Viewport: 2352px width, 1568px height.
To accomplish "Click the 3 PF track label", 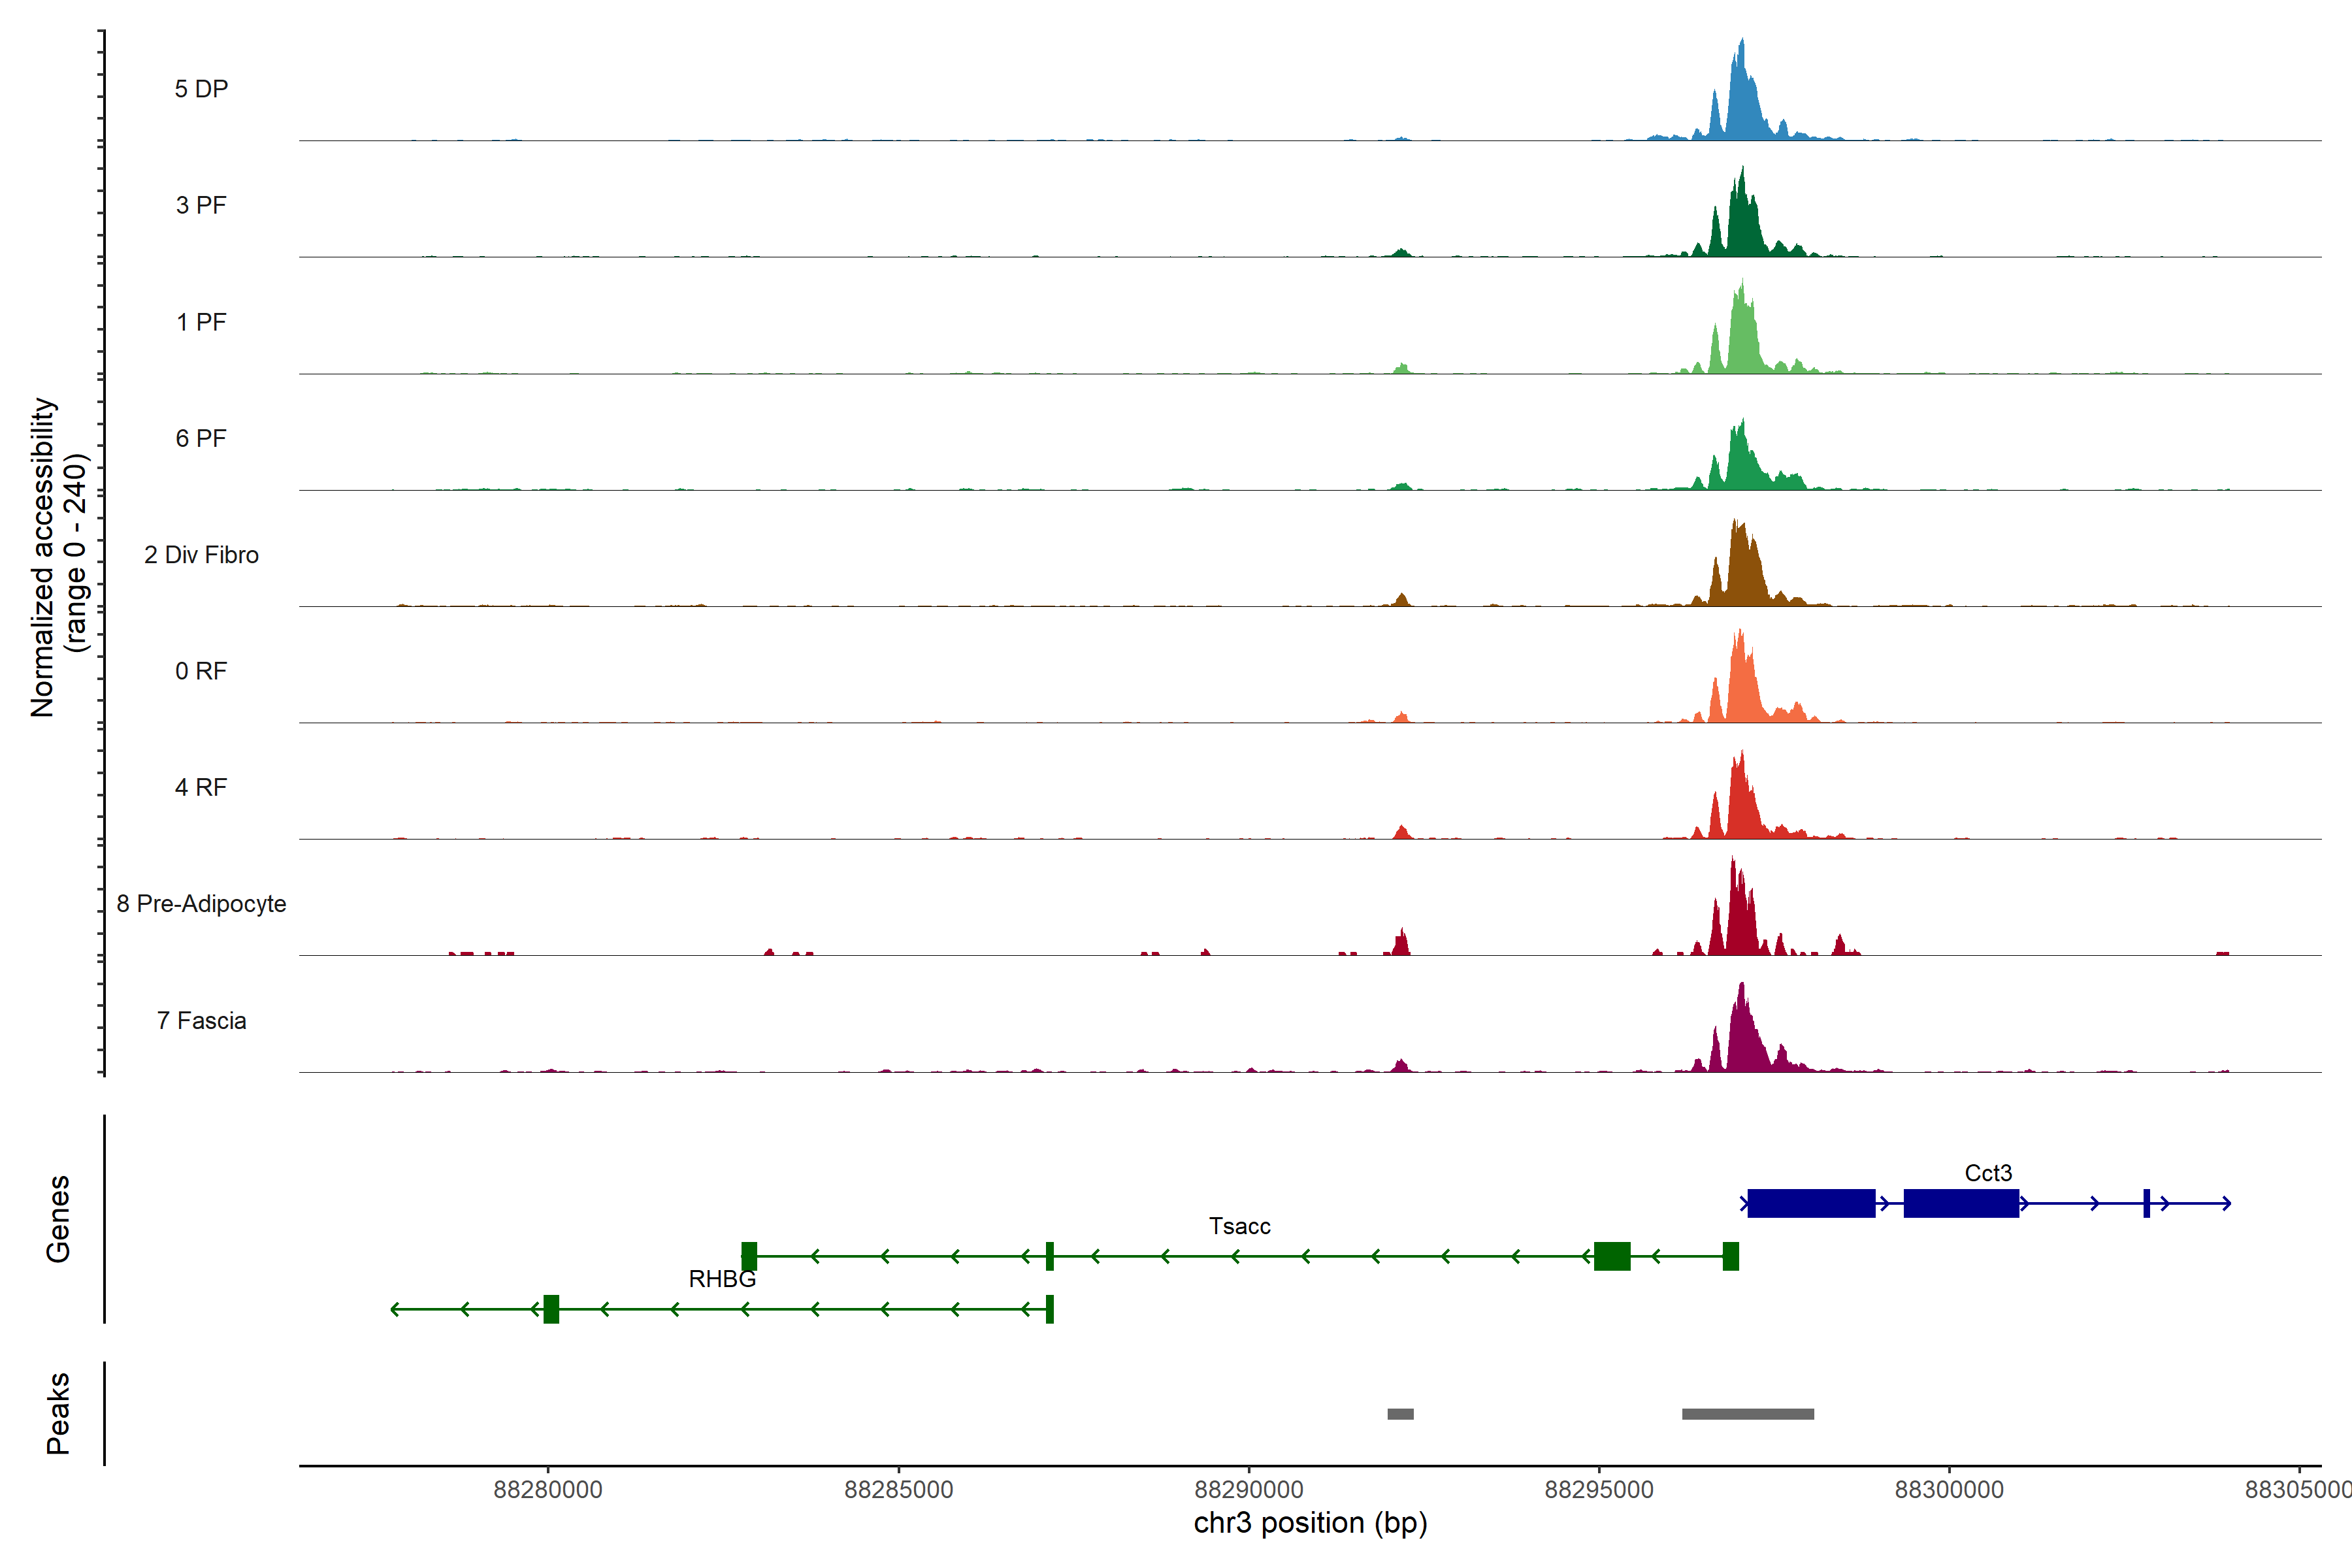I will pyautogui.click(x=201, y=205).
